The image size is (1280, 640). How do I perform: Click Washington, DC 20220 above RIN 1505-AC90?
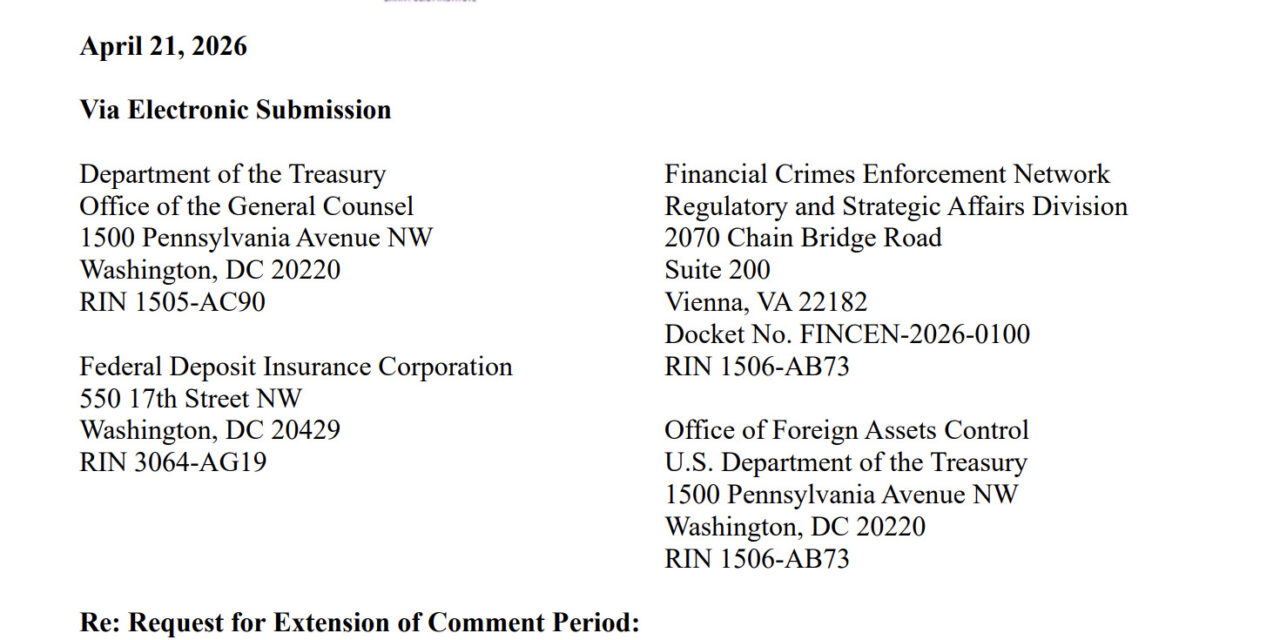click(210, 270)
